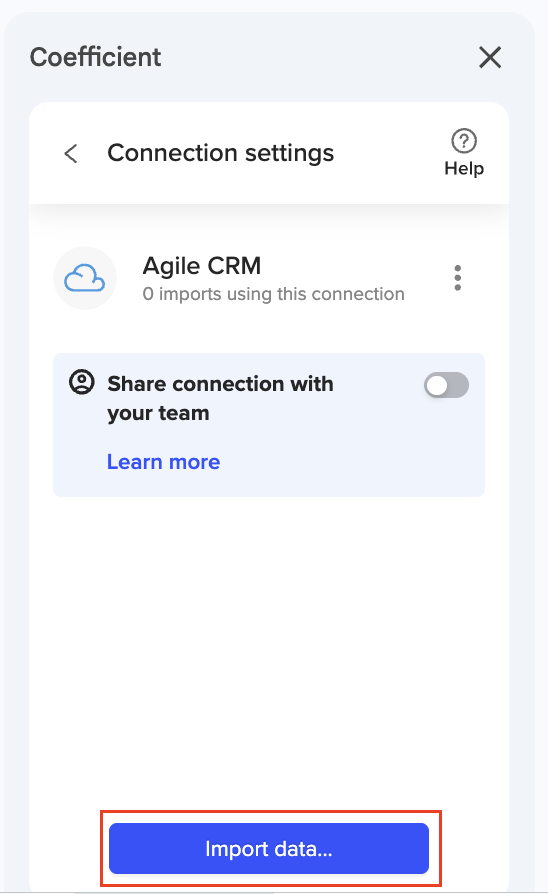Click the gray track of the share switch
Viewport: 548px width, 894px height.
click(x=458, y=386)
